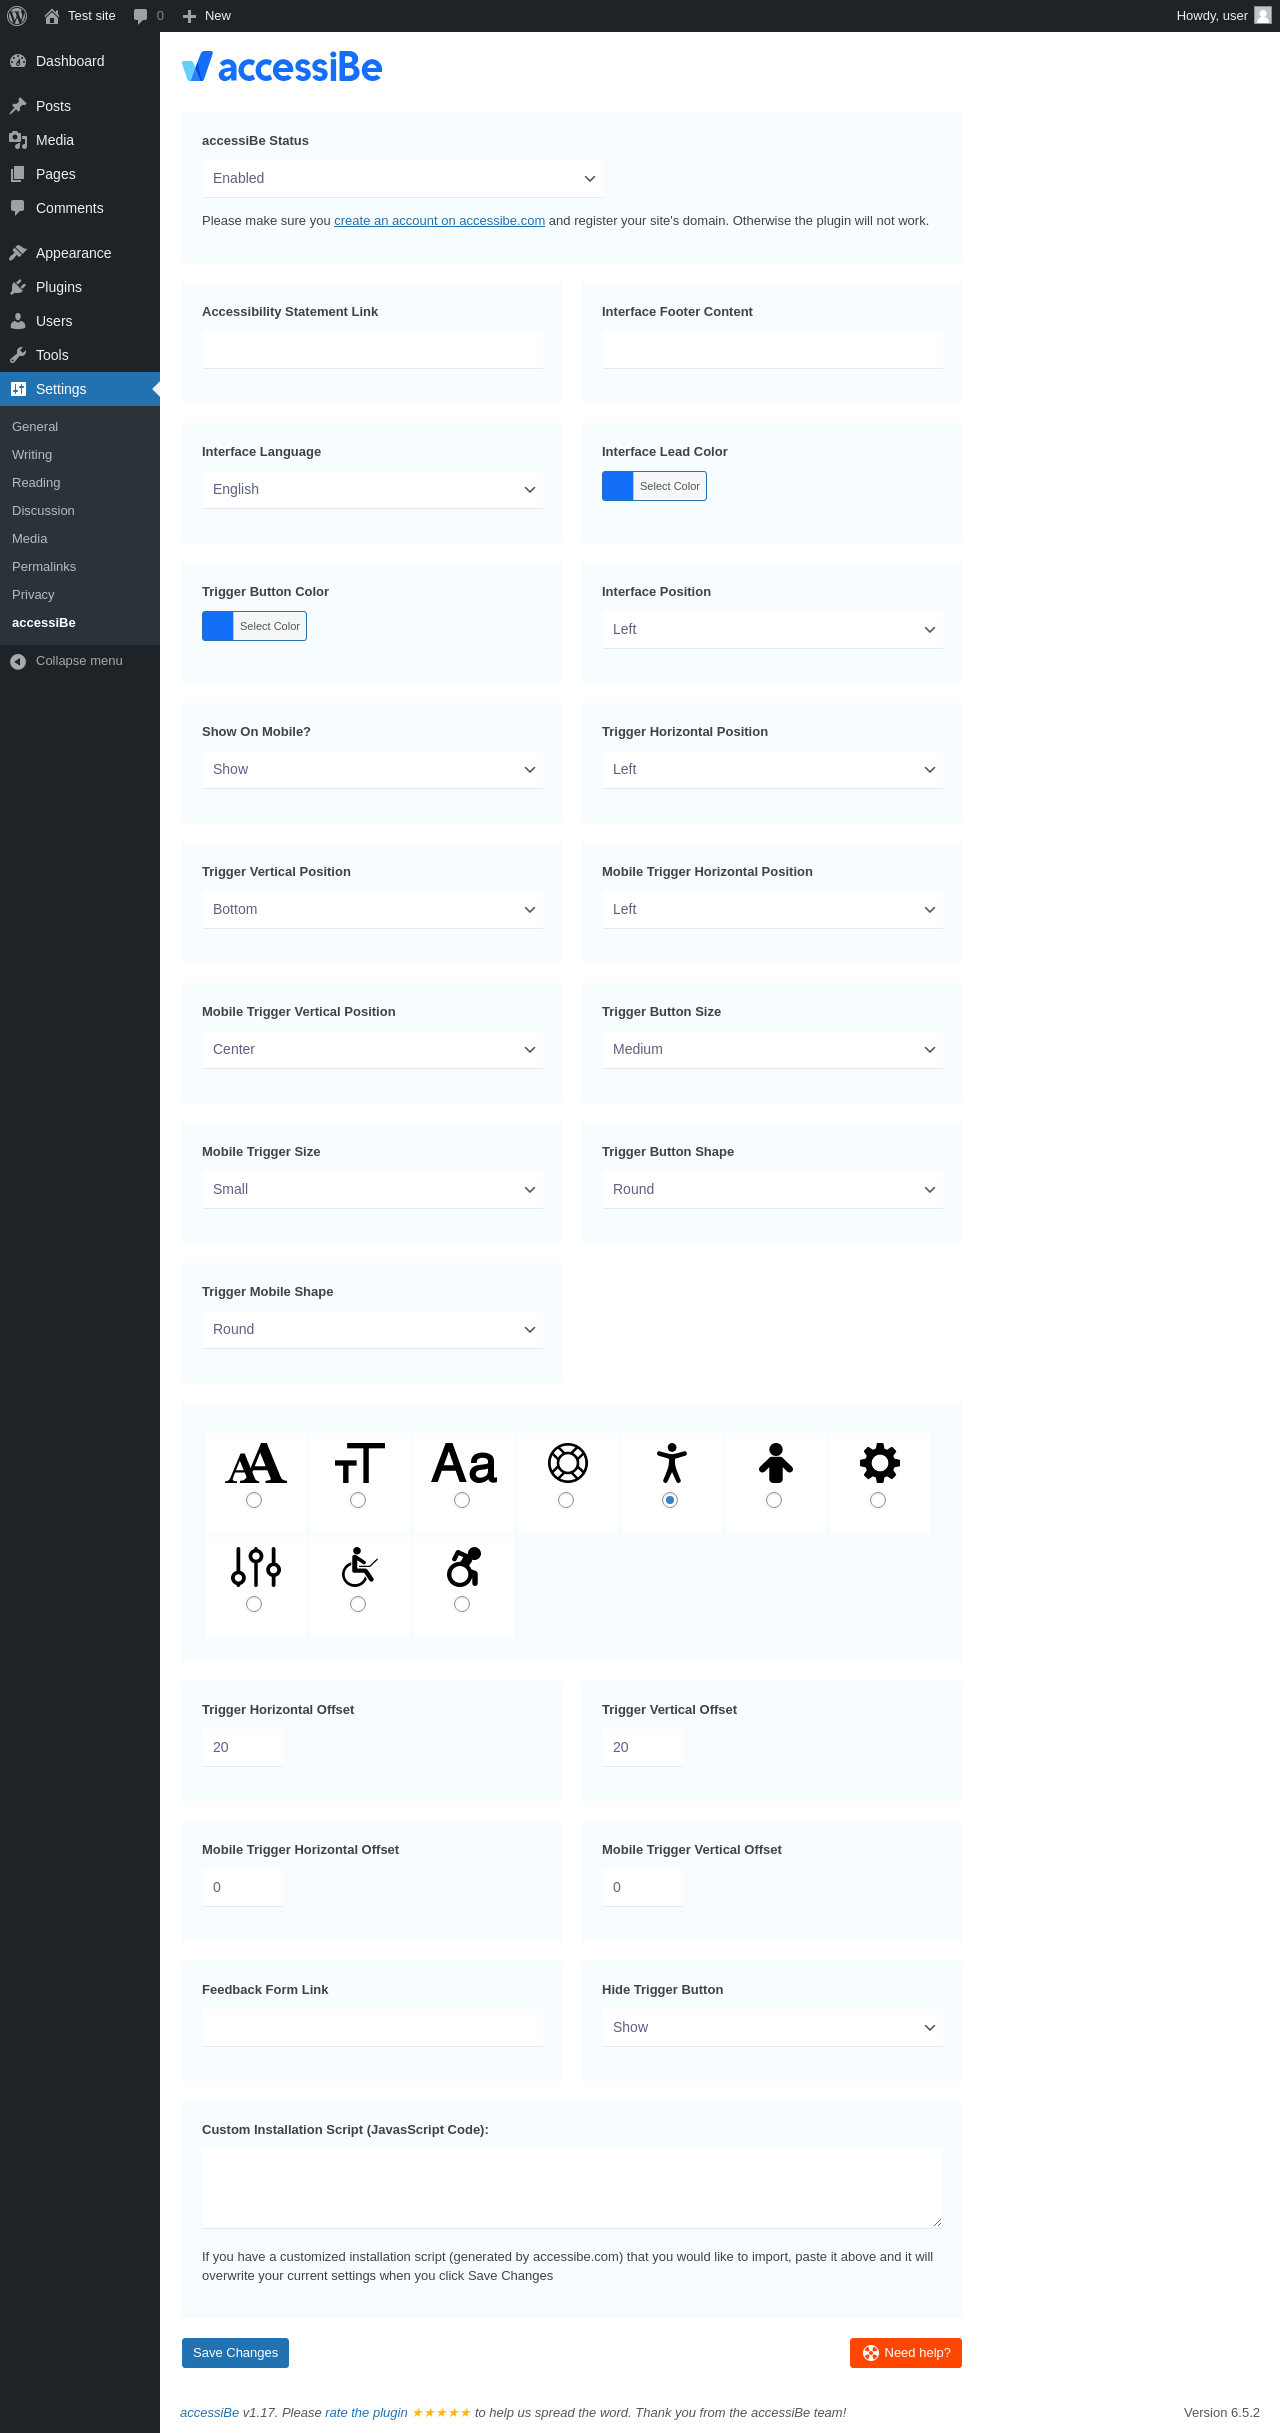Select the radio under the gear icon
Image resolution: width=1280 pixels, height=2433 pixels.
(x=878, y=1500)
